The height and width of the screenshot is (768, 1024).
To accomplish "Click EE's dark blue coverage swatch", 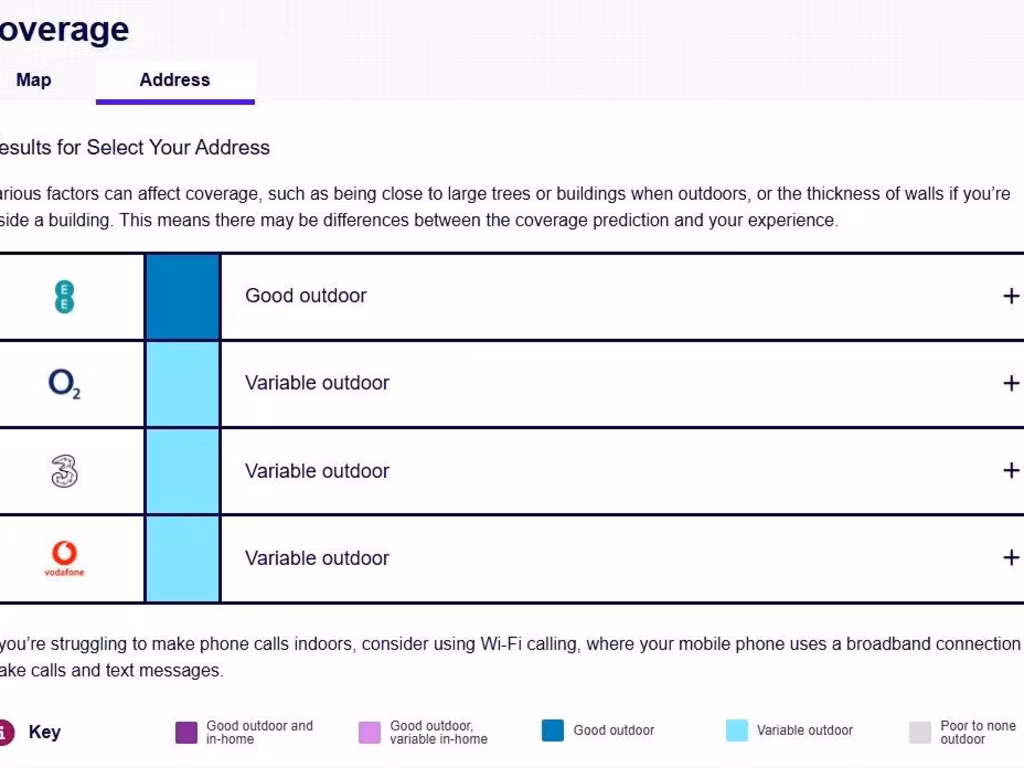I will point(182,296).
